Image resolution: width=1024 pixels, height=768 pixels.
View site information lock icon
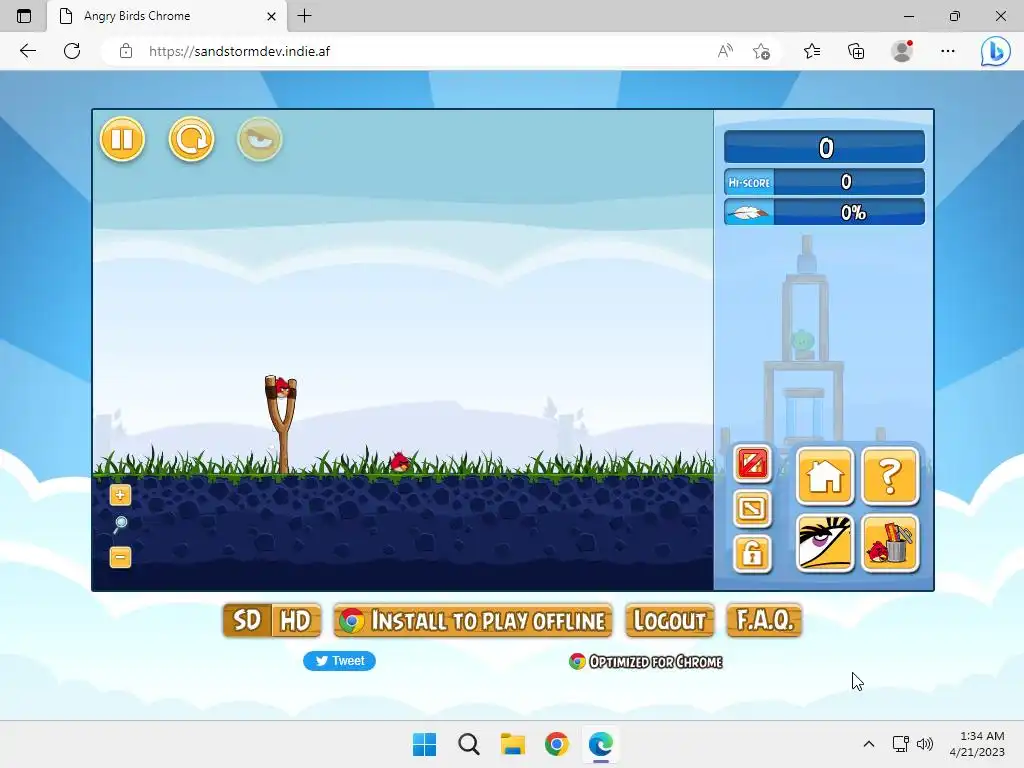[x=126, y=51]
